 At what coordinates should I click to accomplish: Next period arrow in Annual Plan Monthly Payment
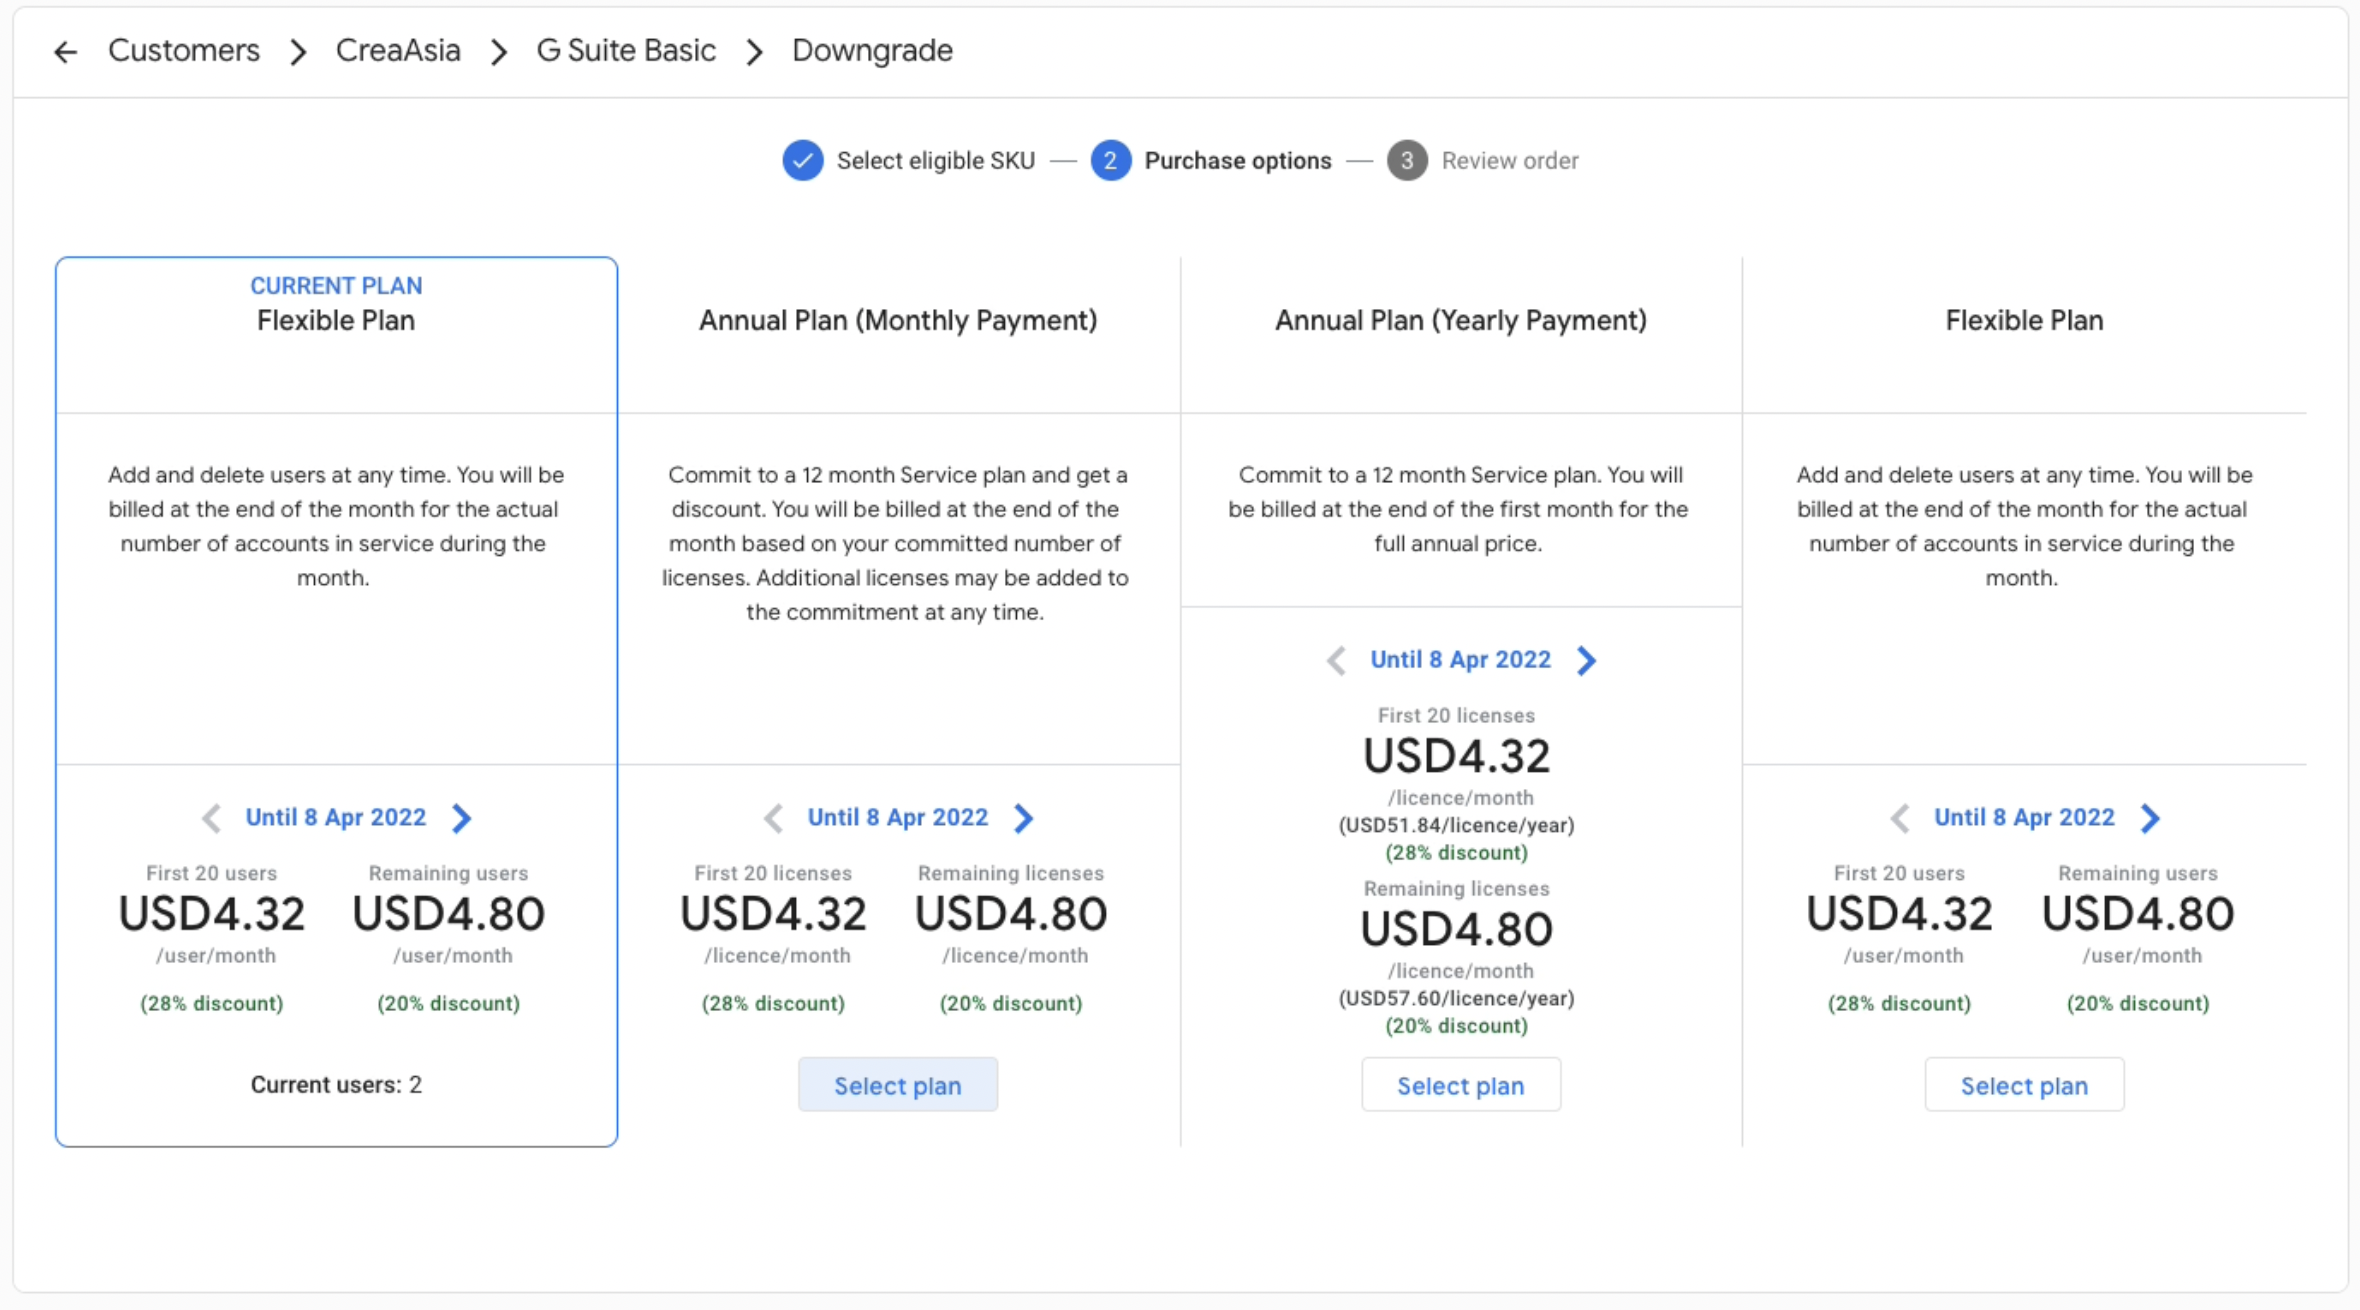point(1023,818)
